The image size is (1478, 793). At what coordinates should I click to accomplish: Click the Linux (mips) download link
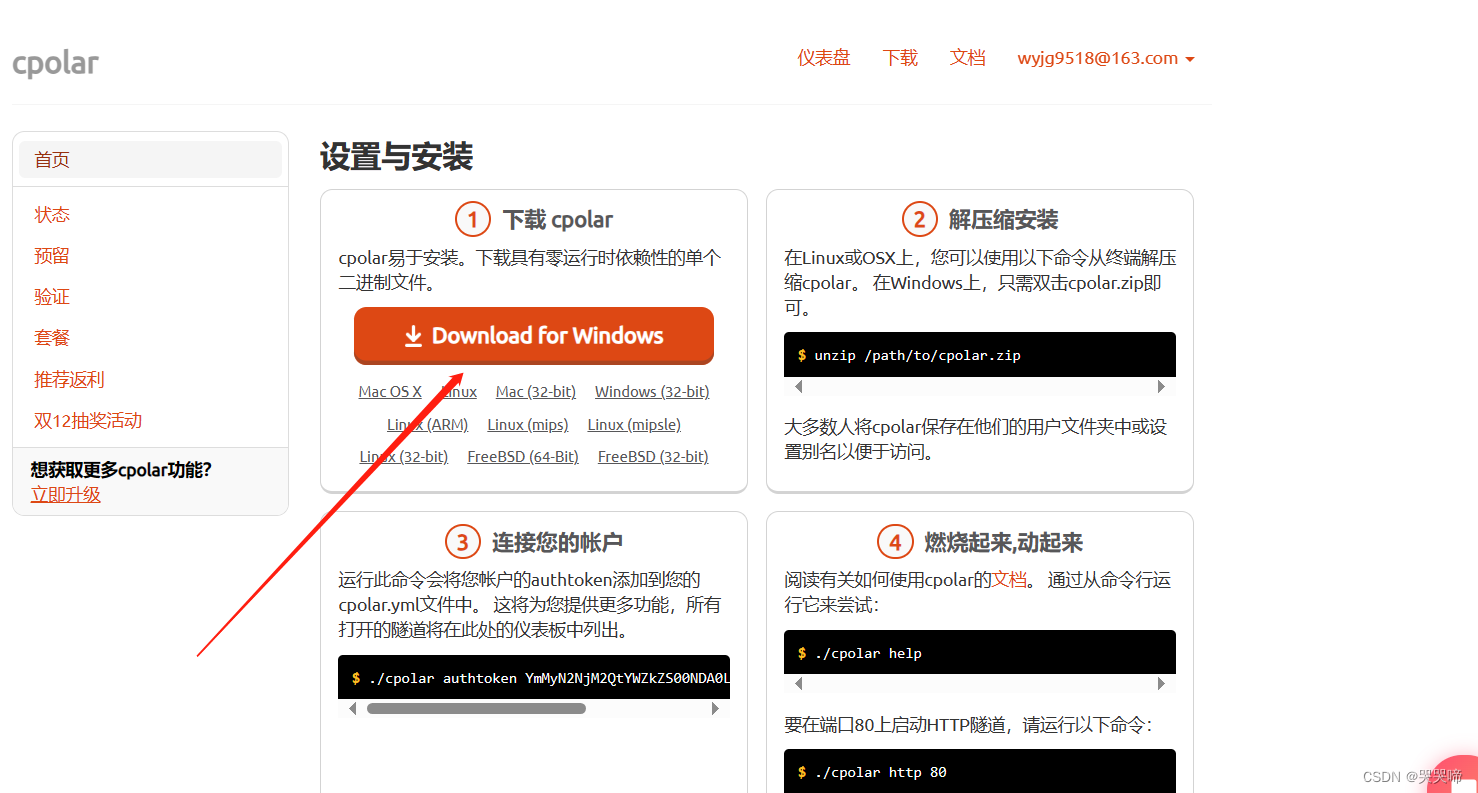(x=528, y=425)
